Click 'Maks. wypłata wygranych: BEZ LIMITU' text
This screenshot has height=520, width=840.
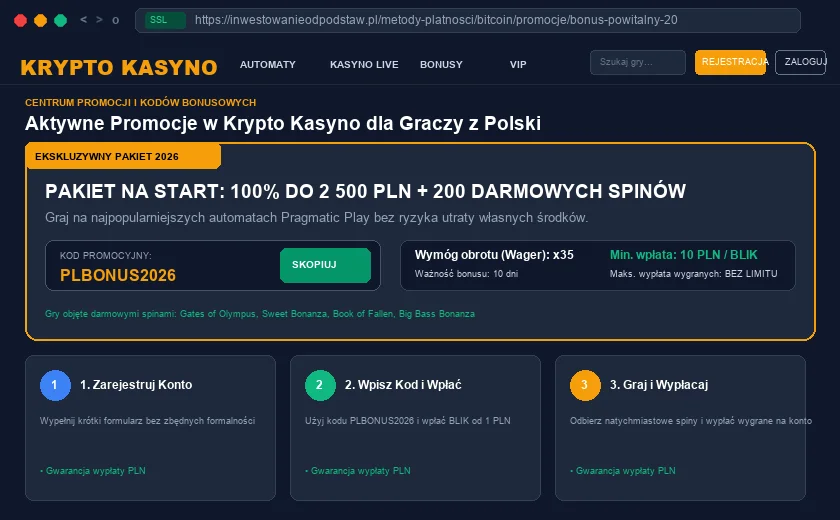click(x=693, y=274)
